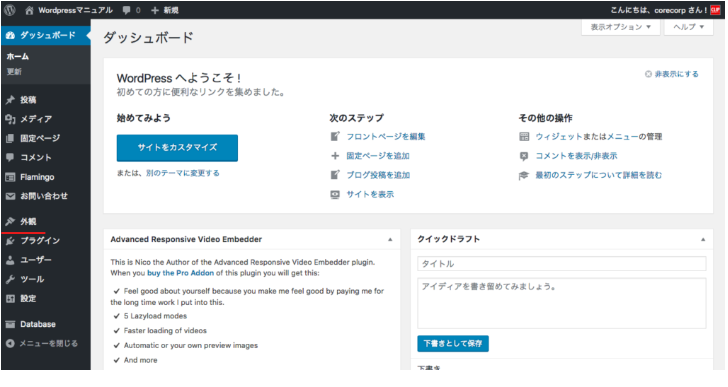
Task: Dismiss welcome panel via 非表示にする link
Action: point(676,74)
